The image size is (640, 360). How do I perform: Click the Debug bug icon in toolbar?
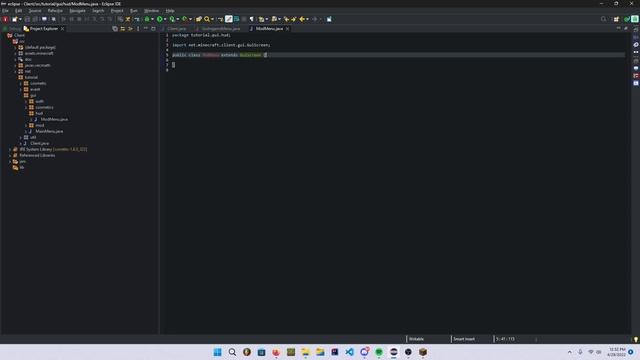(x=147, y=19)
